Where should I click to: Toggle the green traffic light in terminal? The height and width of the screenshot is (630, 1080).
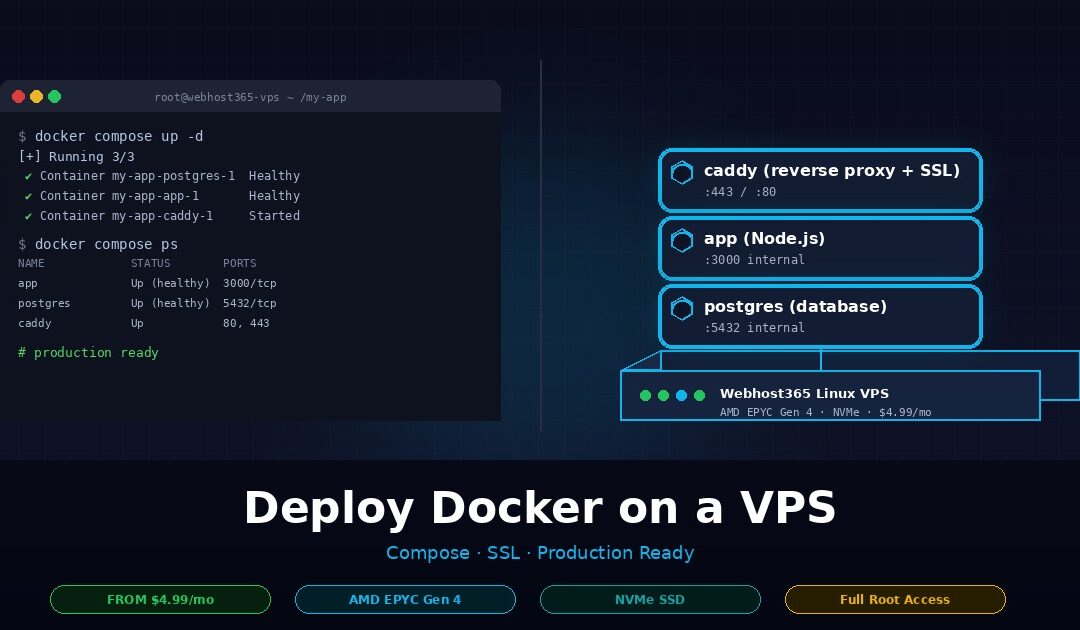[x=55, y=97]
